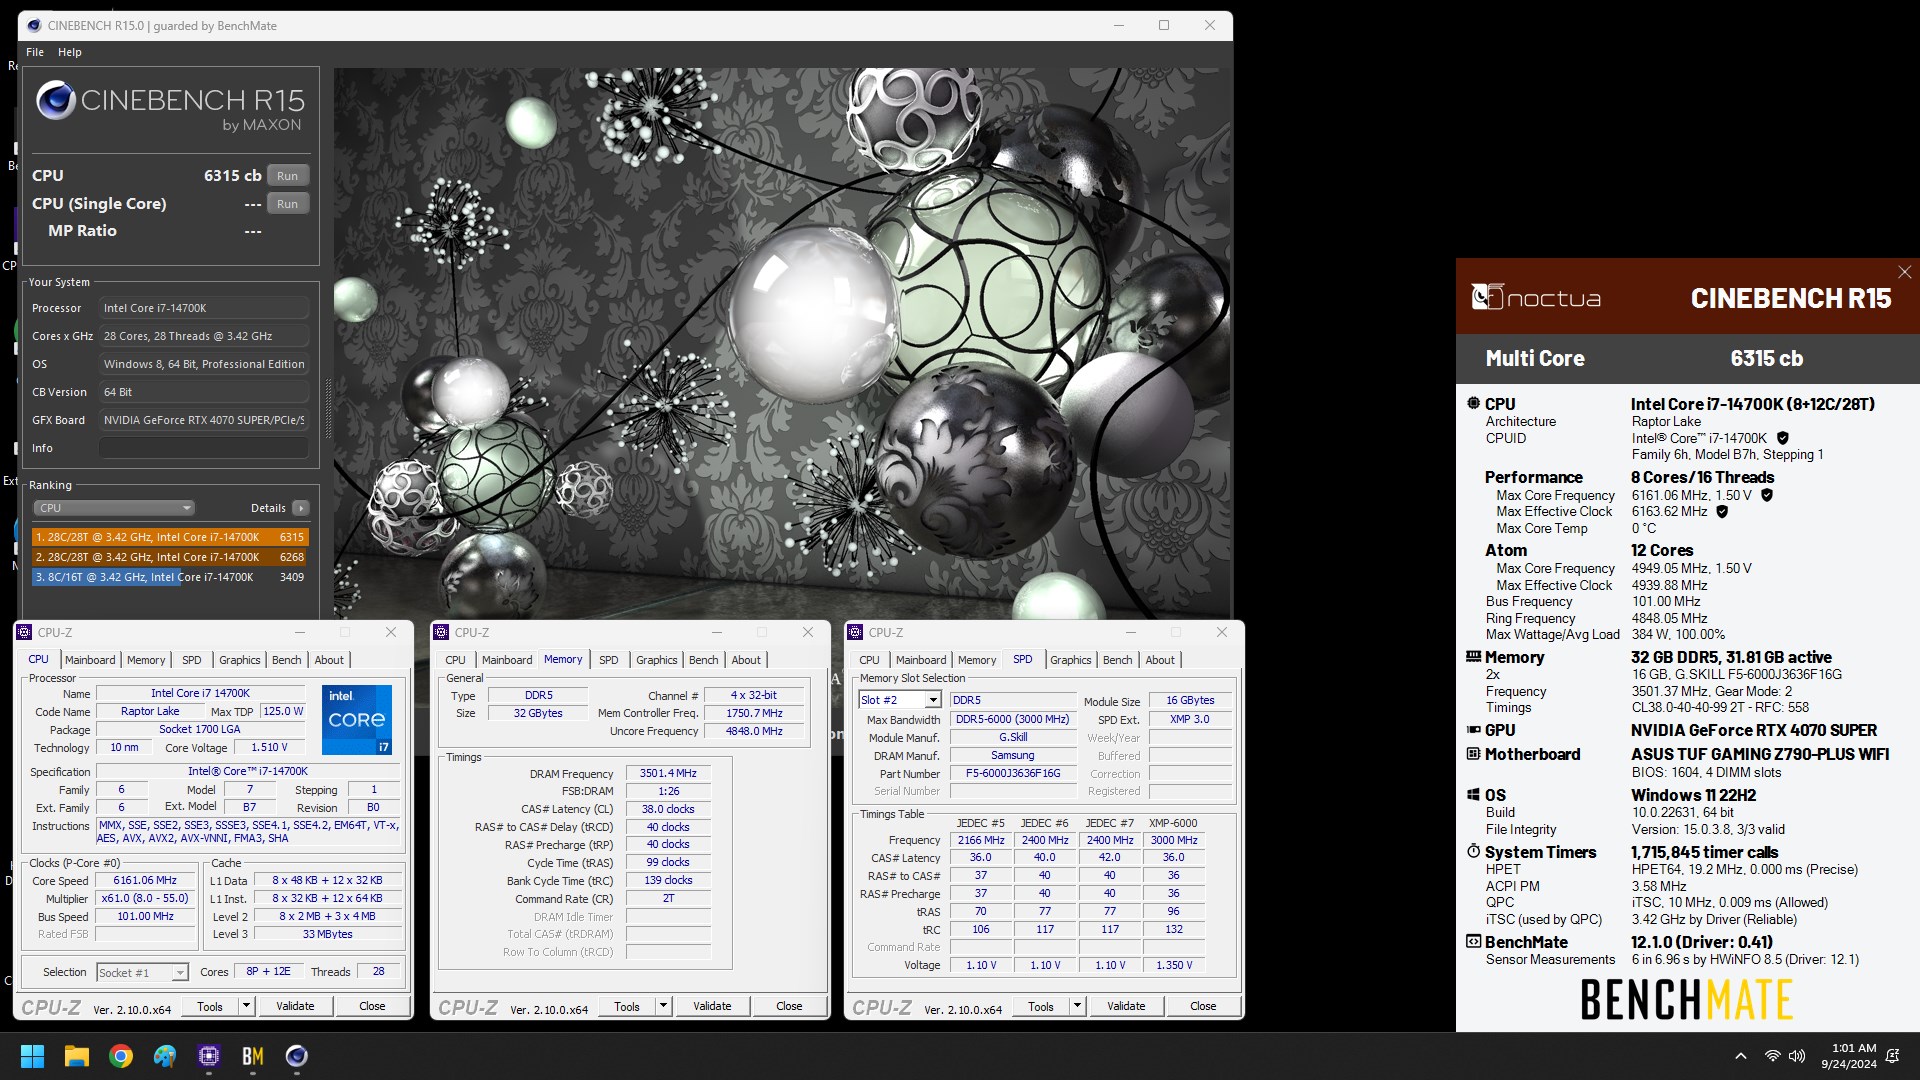
Task: Close the BenchMate result panel
Action: 1904,272
